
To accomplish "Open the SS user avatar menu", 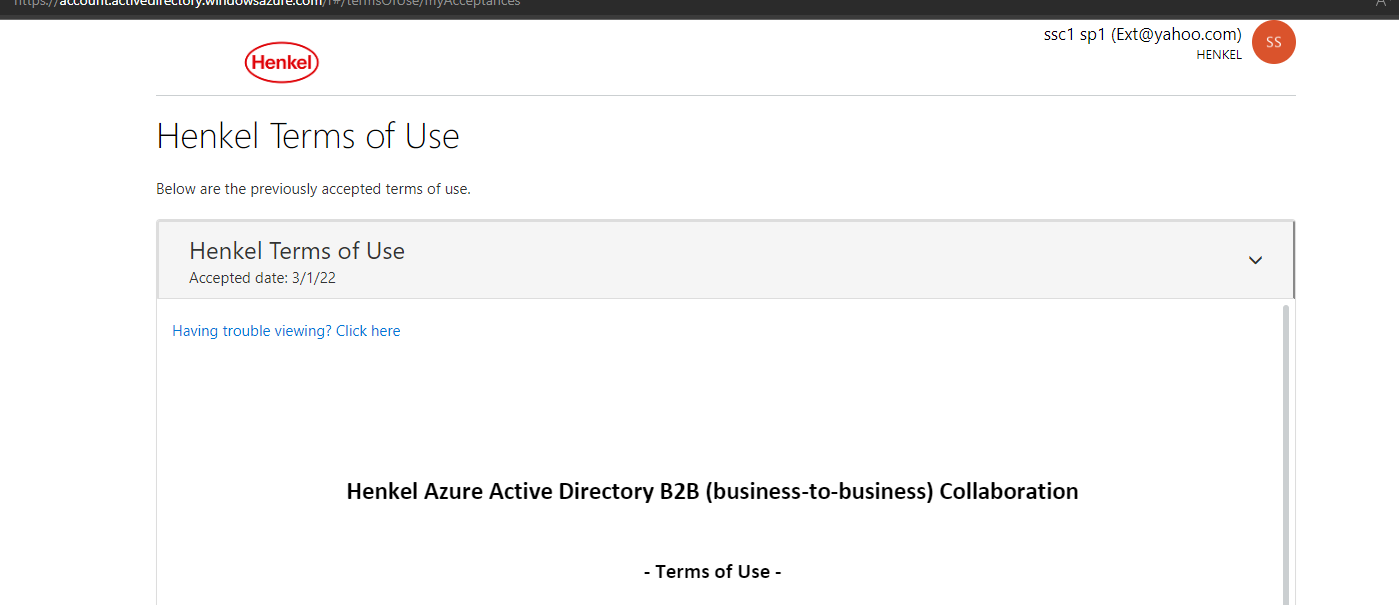I will [1273, 42].
